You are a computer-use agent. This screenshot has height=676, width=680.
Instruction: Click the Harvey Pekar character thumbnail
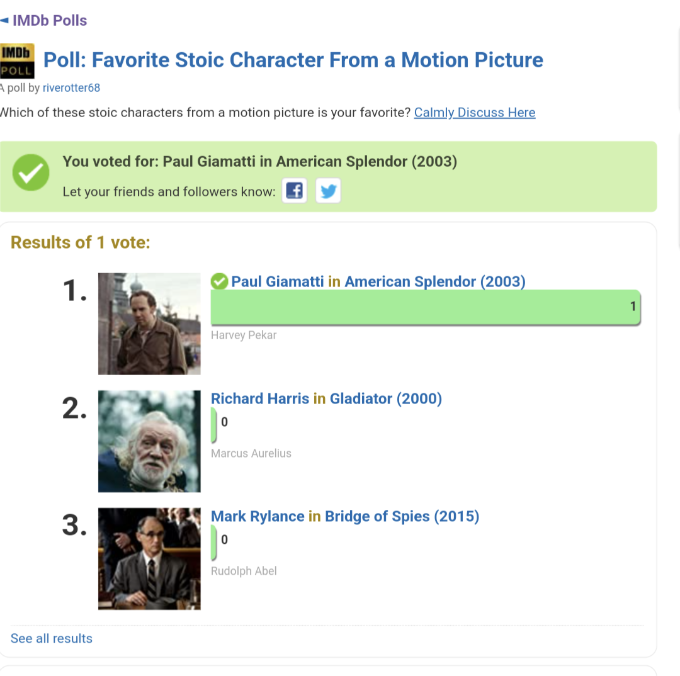(149, 324)
